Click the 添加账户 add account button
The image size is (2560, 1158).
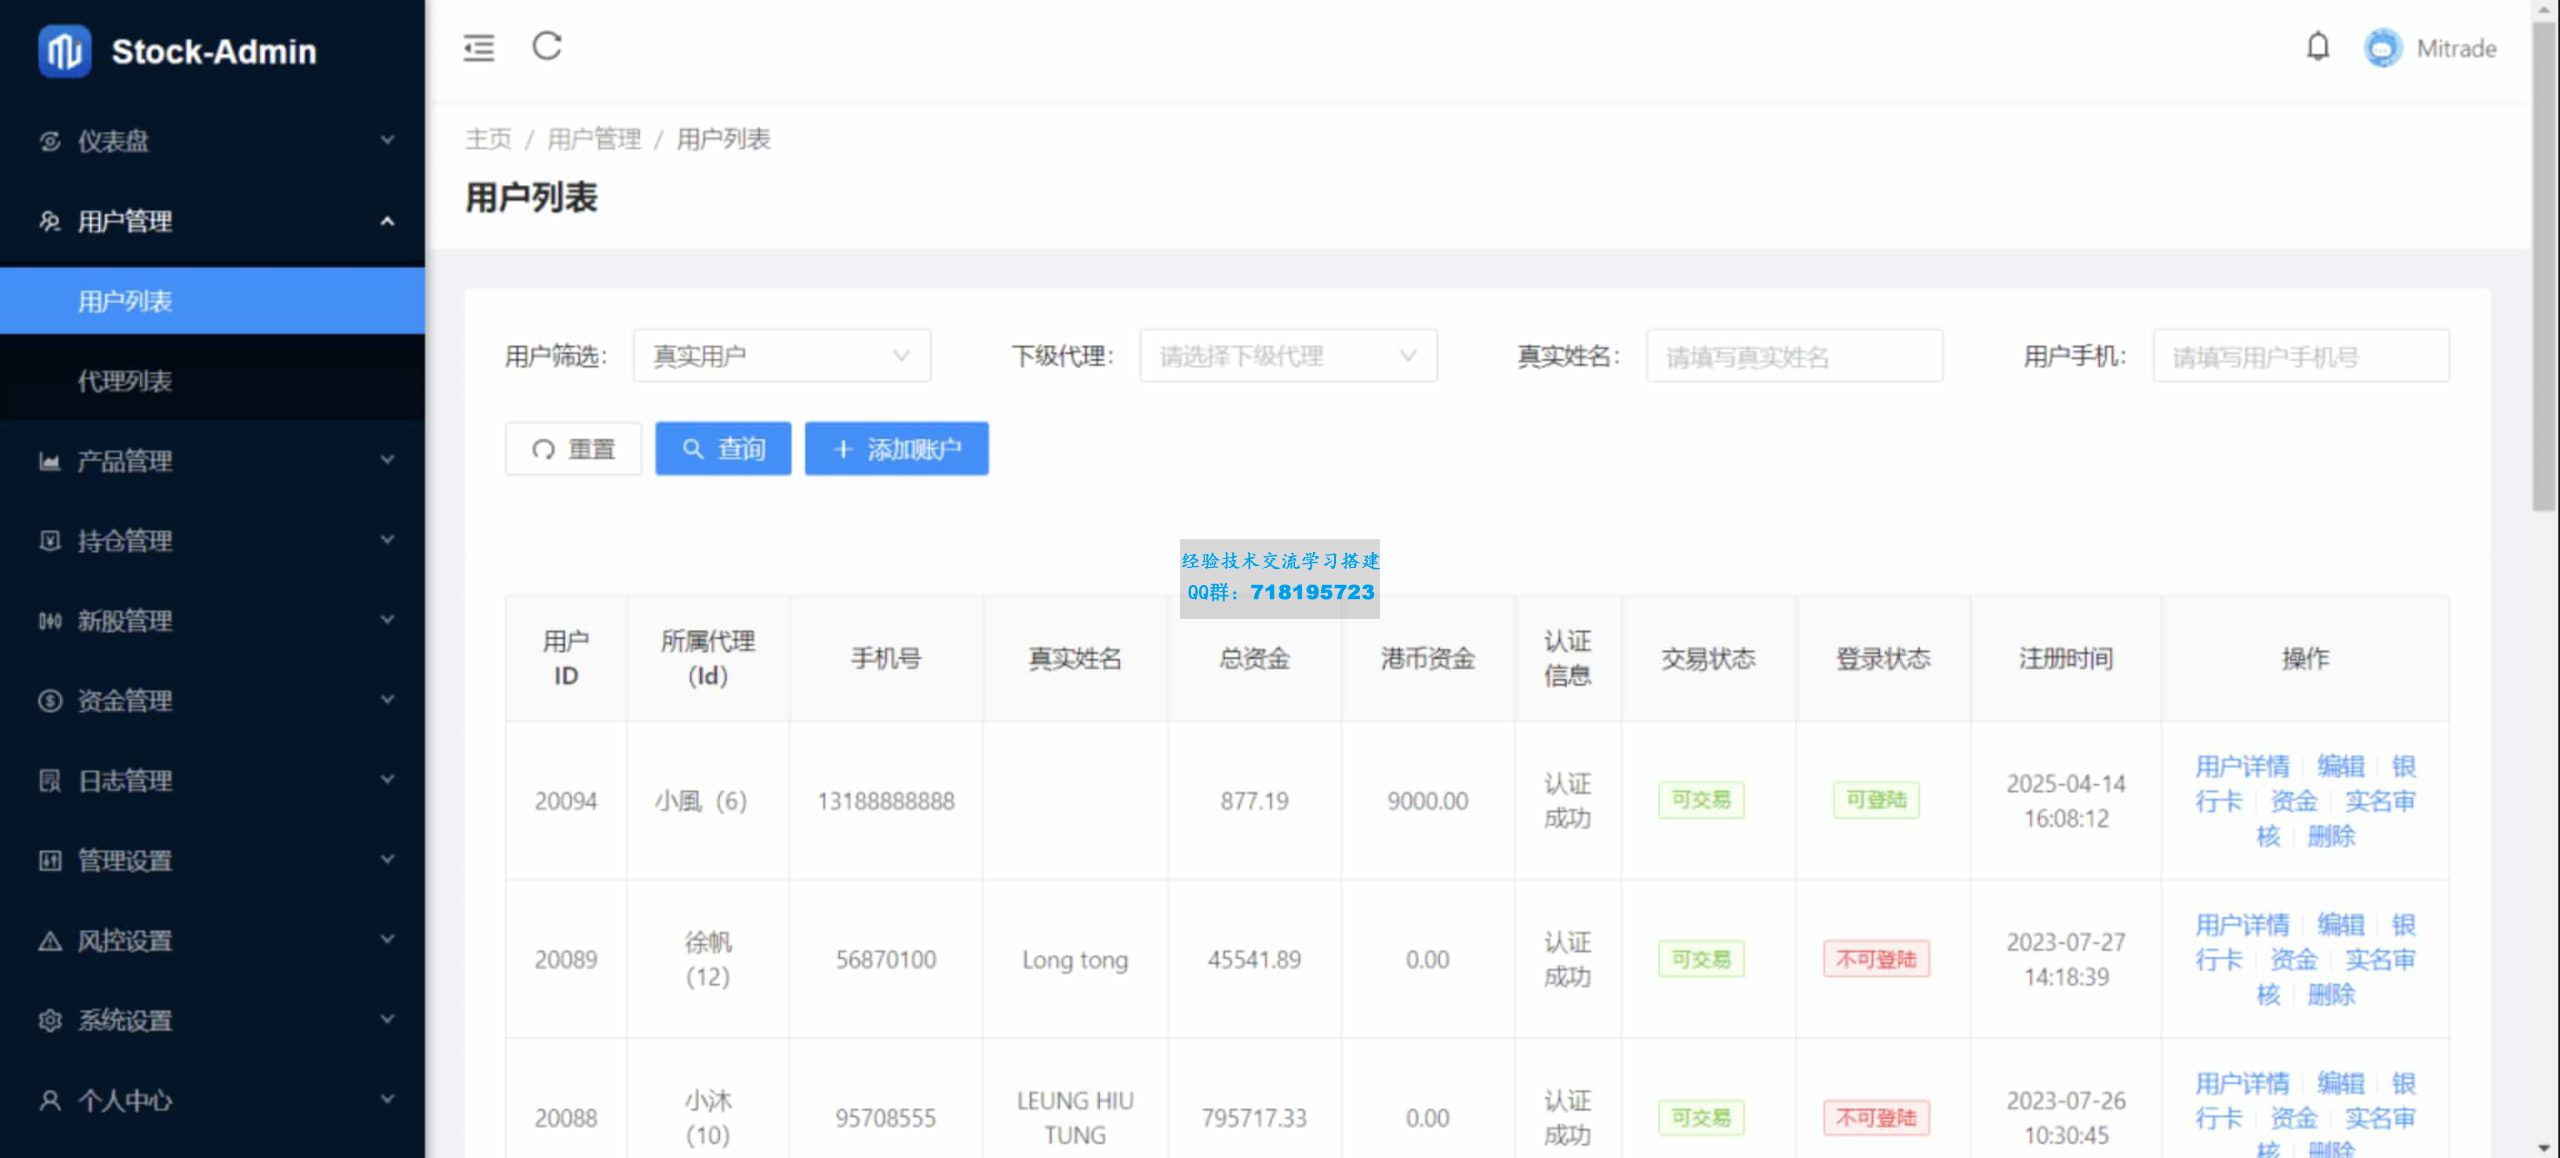click(x=897, y=449)
